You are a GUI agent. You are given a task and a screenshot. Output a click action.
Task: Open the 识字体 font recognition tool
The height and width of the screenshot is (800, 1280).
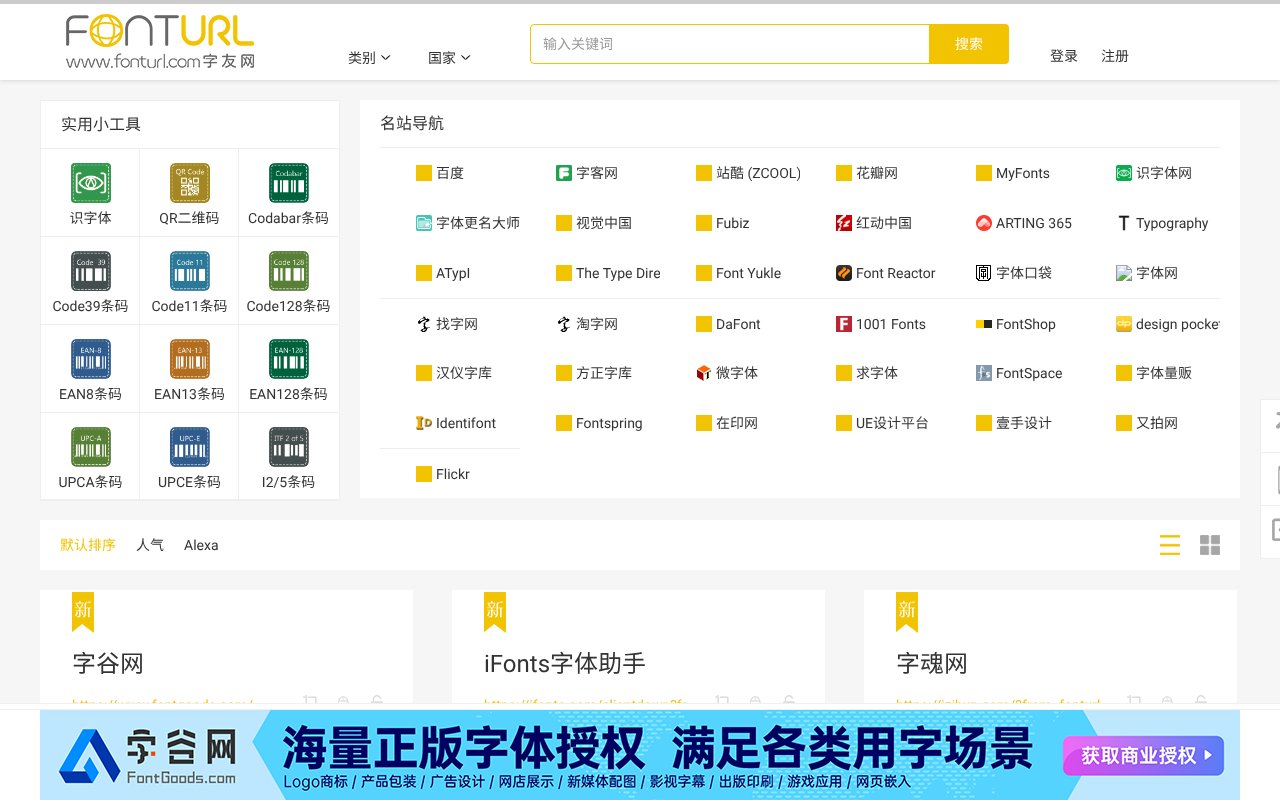pos(90,192)
